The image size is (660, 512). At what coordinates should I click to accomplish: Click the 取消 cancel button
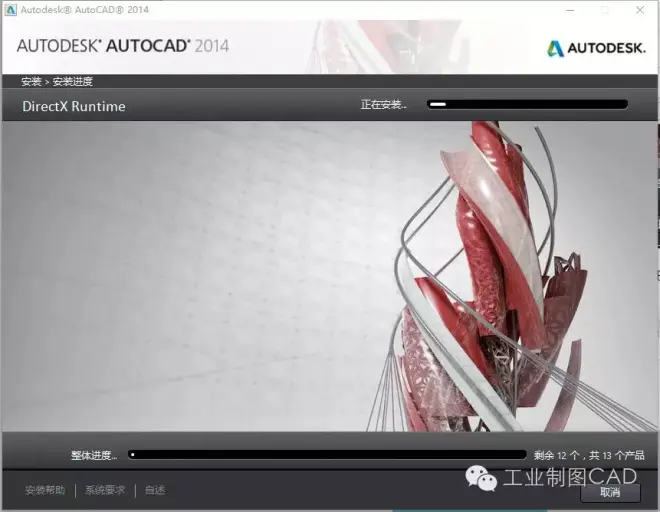click(x=610, y=492)
